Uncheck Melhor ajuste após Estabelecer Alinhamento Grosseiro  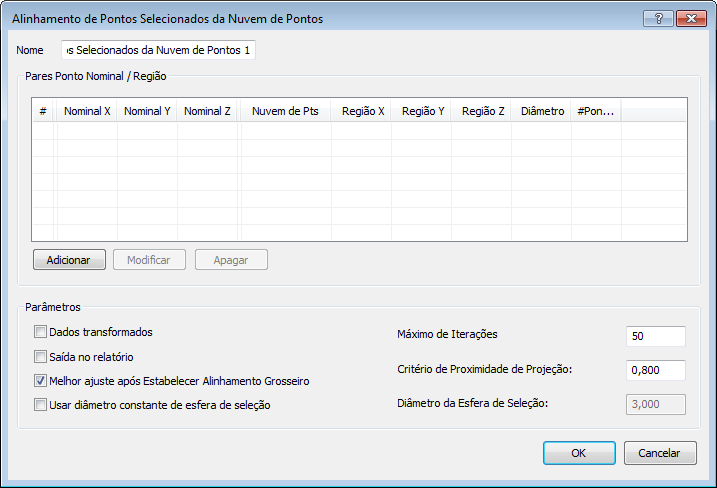click(x=41, y=381)
